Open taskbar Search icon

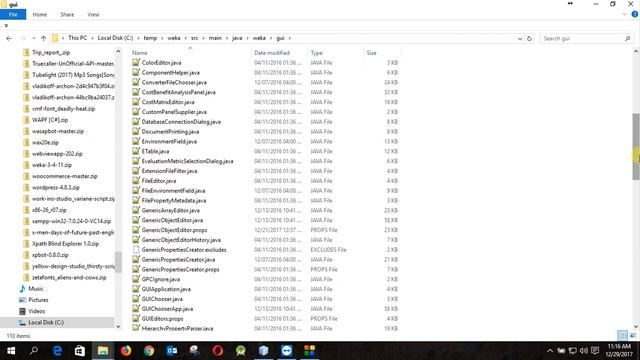34,351
